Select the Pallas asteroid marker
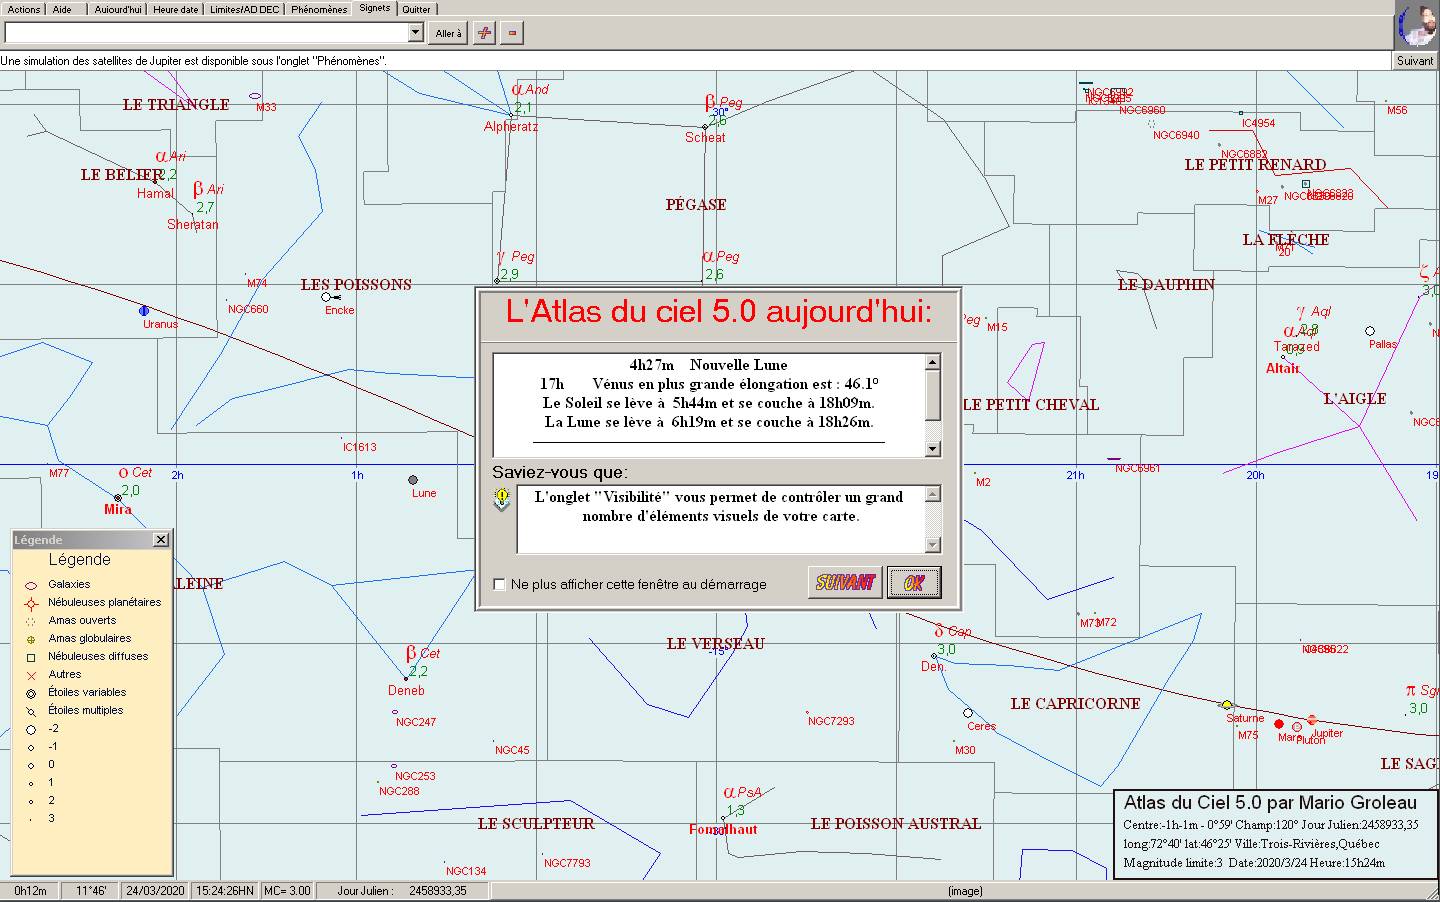Image resolution: width=1440 pixels, height=902 pixels. click(1370, 331)
